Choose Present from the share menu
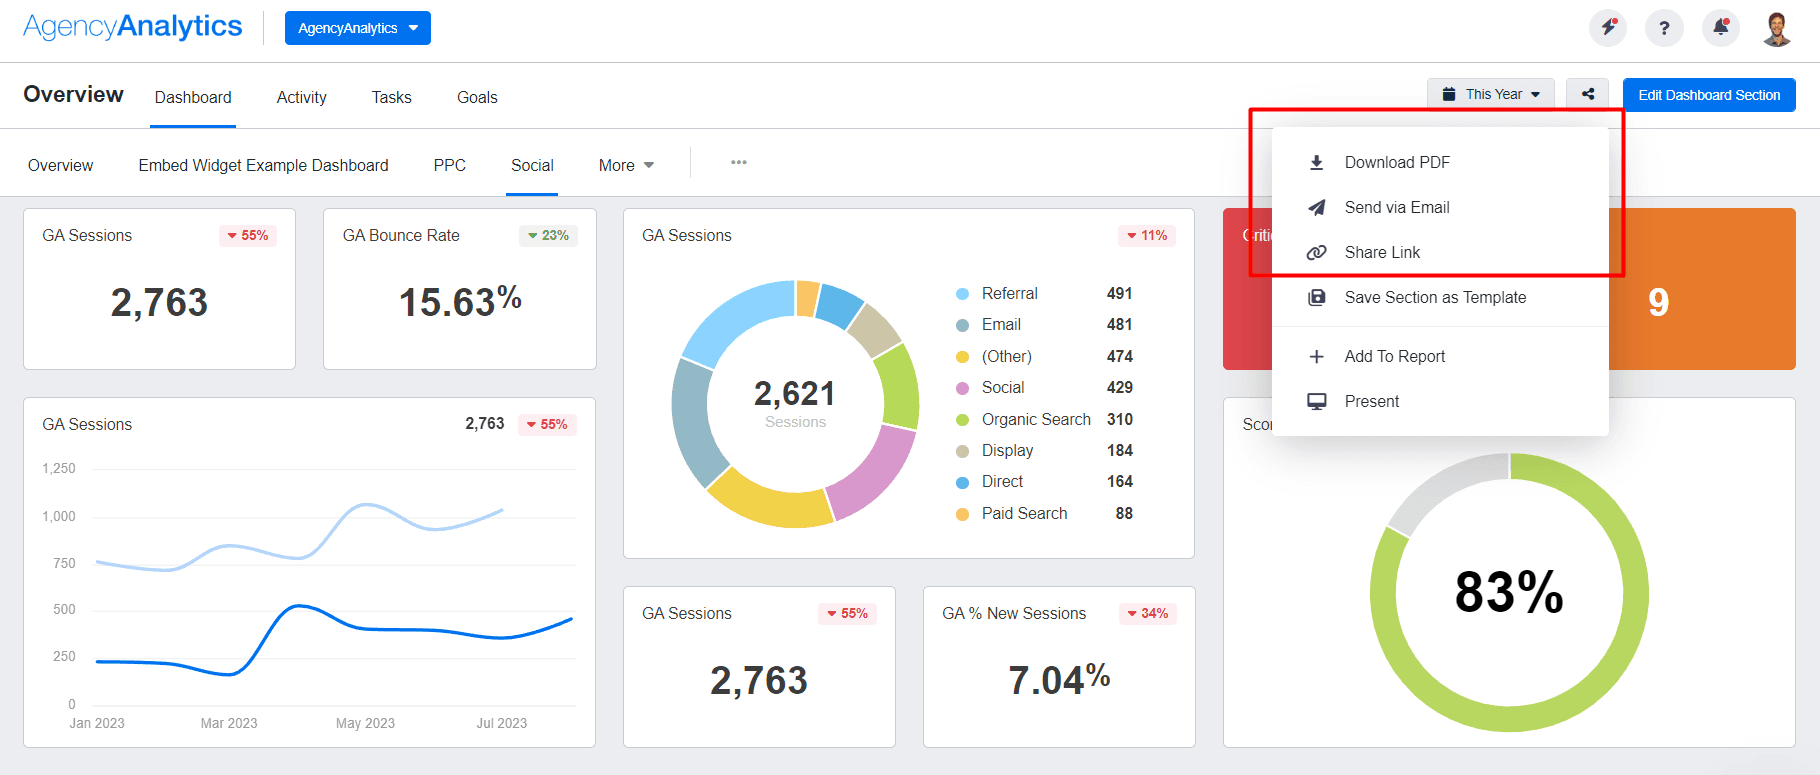This screenshot has width=1820, height=775. click(1440, 401)
